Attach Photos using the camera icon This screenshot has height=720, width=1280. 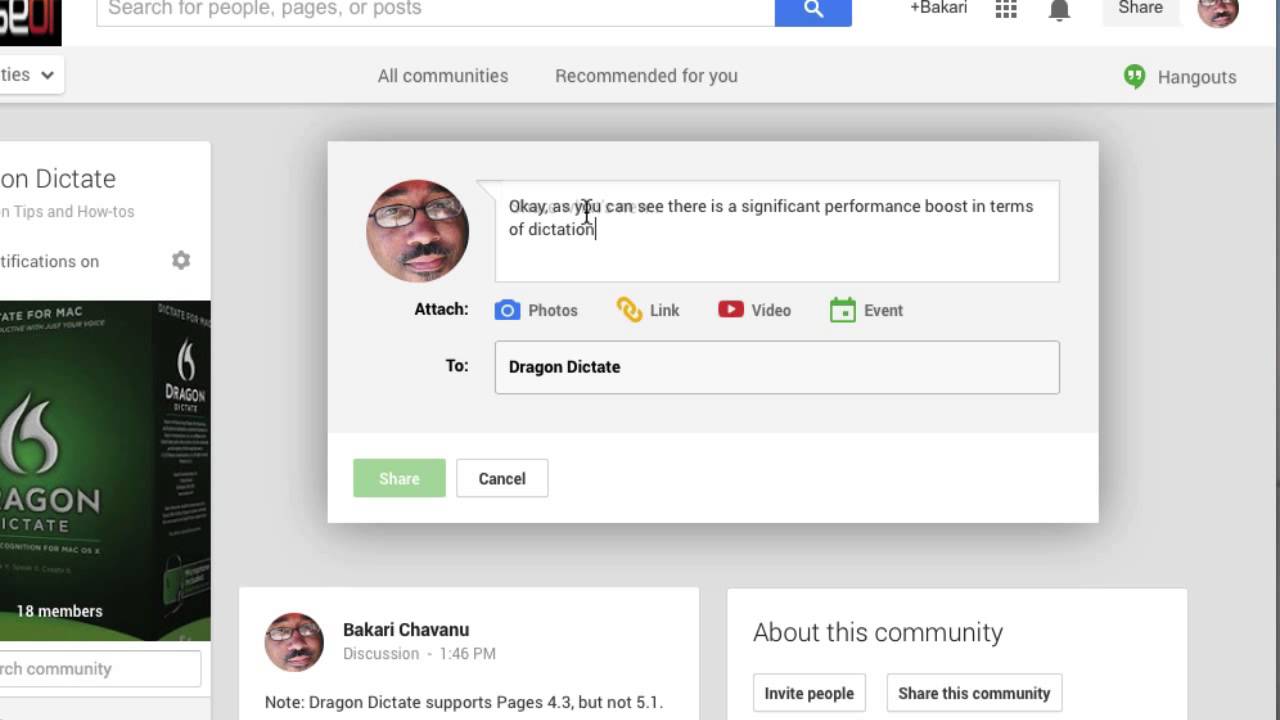click(x=507, y=310)
